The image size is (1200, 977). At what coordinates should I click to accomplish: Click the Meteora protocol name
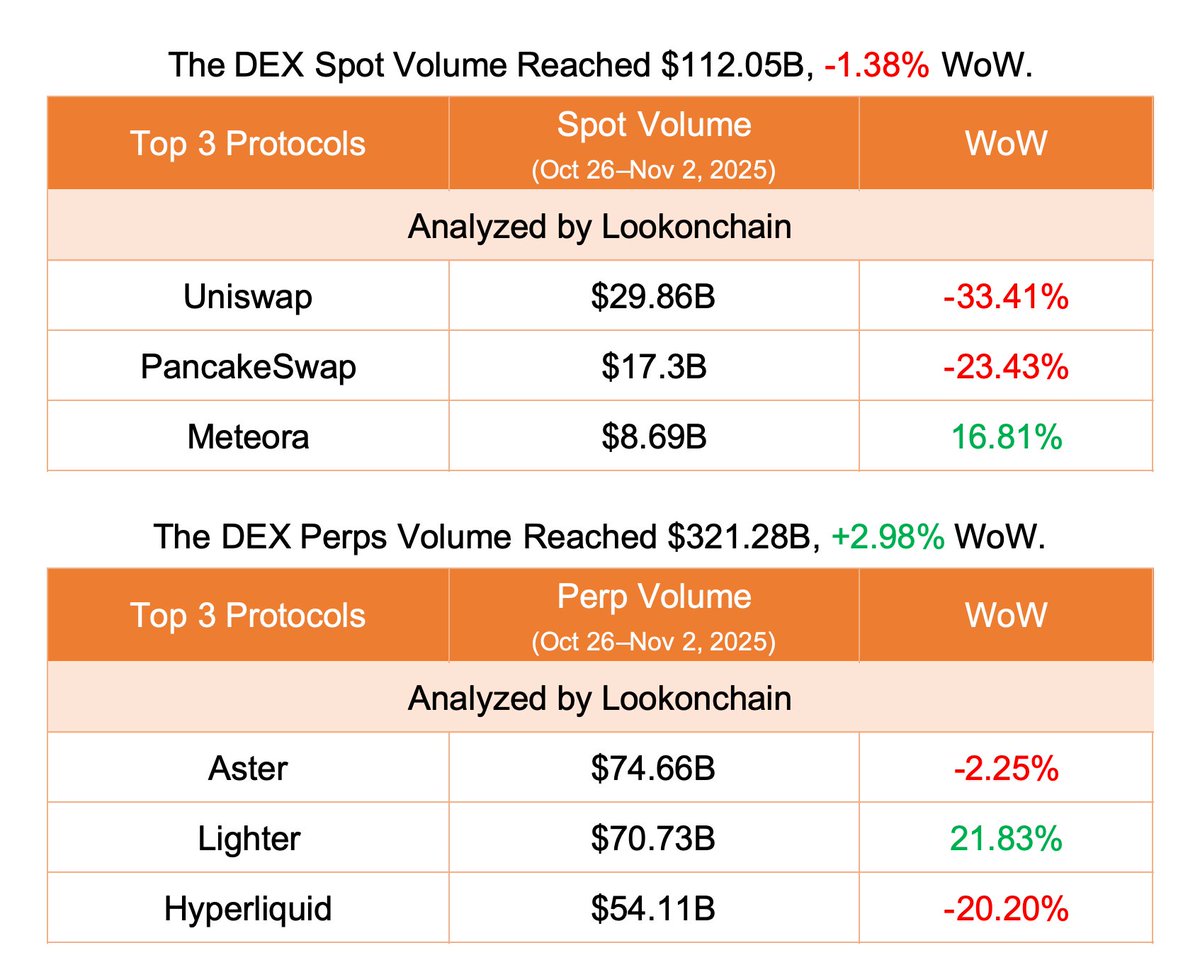point(248,436)
